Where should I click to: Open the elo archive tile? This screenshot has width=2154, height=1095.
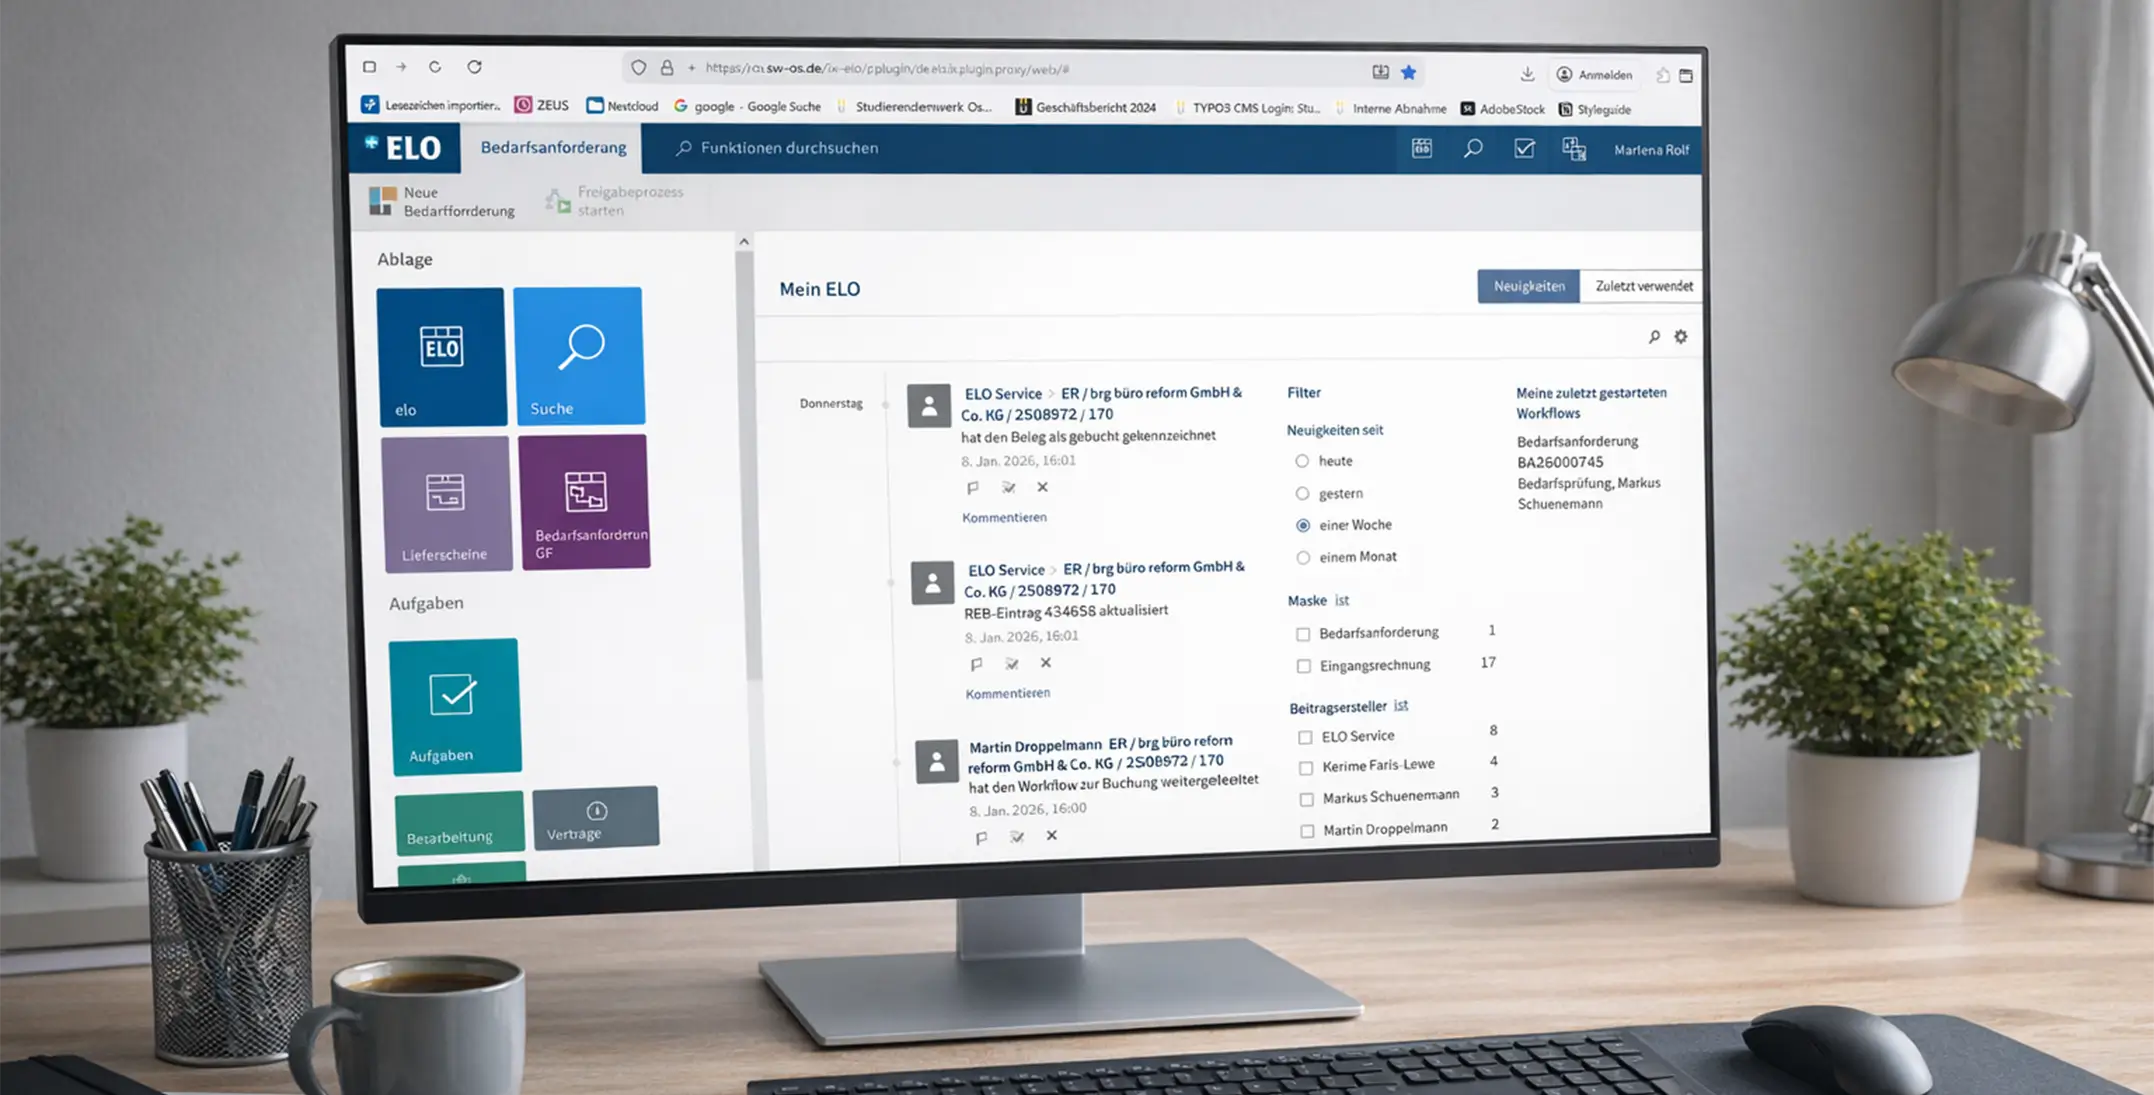[x=441, y=356]
